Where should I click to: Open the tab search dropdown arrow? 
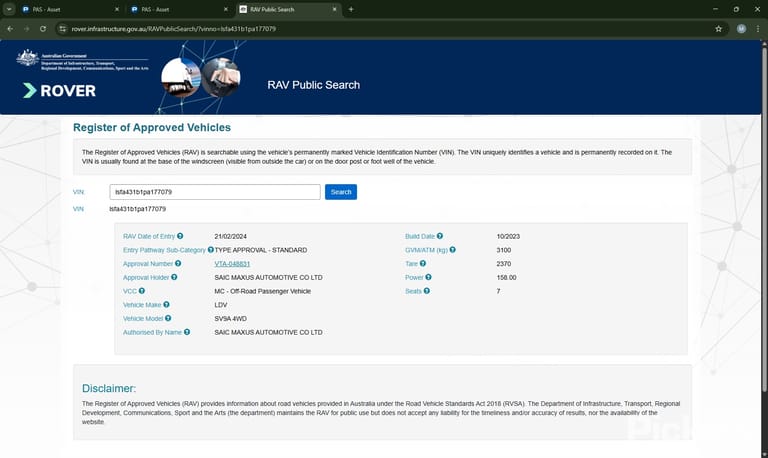coord(9,9)
